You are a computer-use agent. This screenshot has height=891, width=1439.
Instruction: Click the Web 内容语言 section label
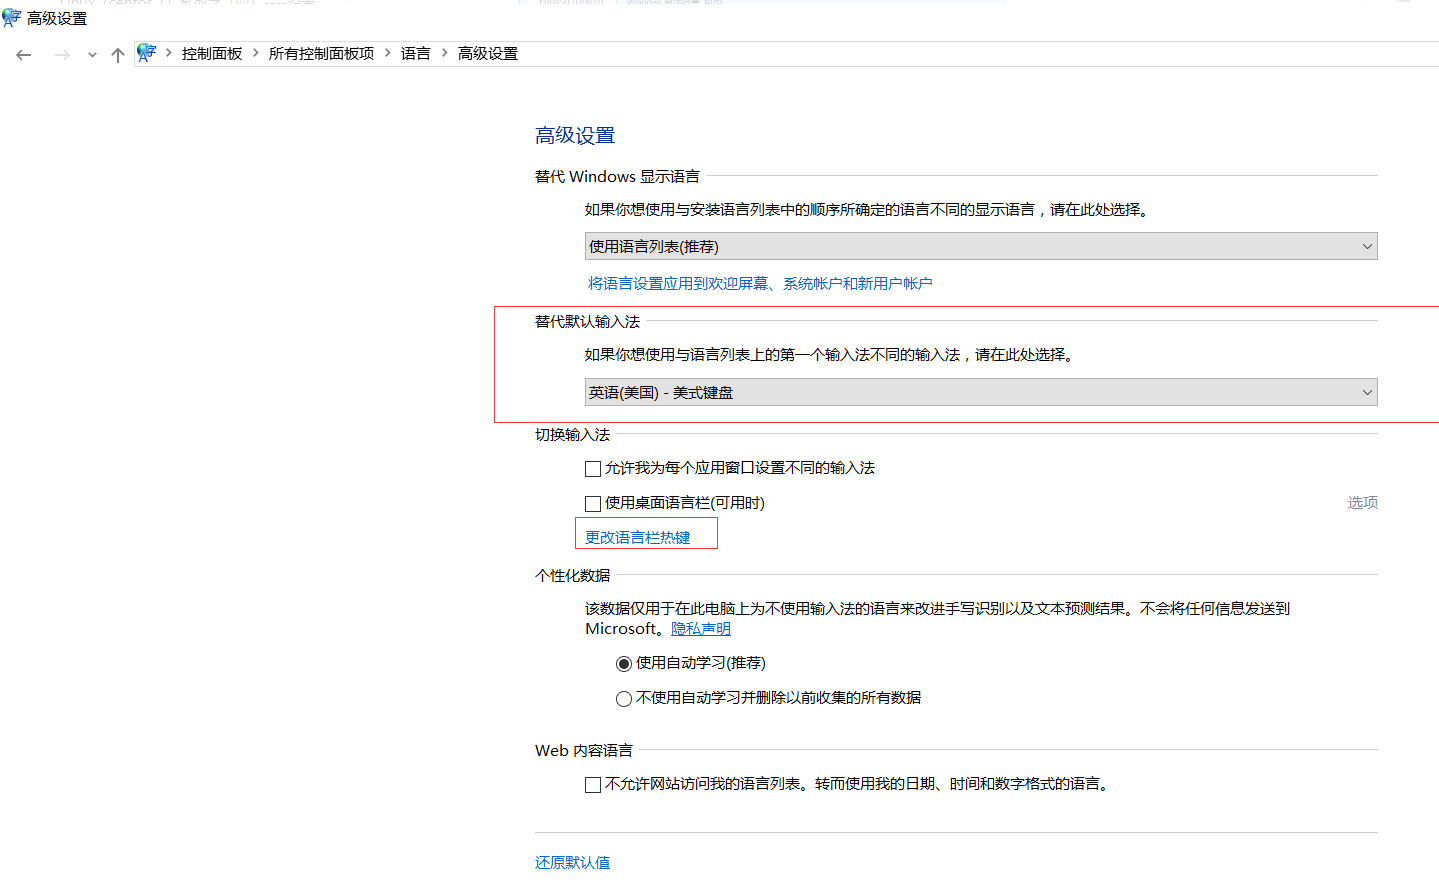[584, 751]
